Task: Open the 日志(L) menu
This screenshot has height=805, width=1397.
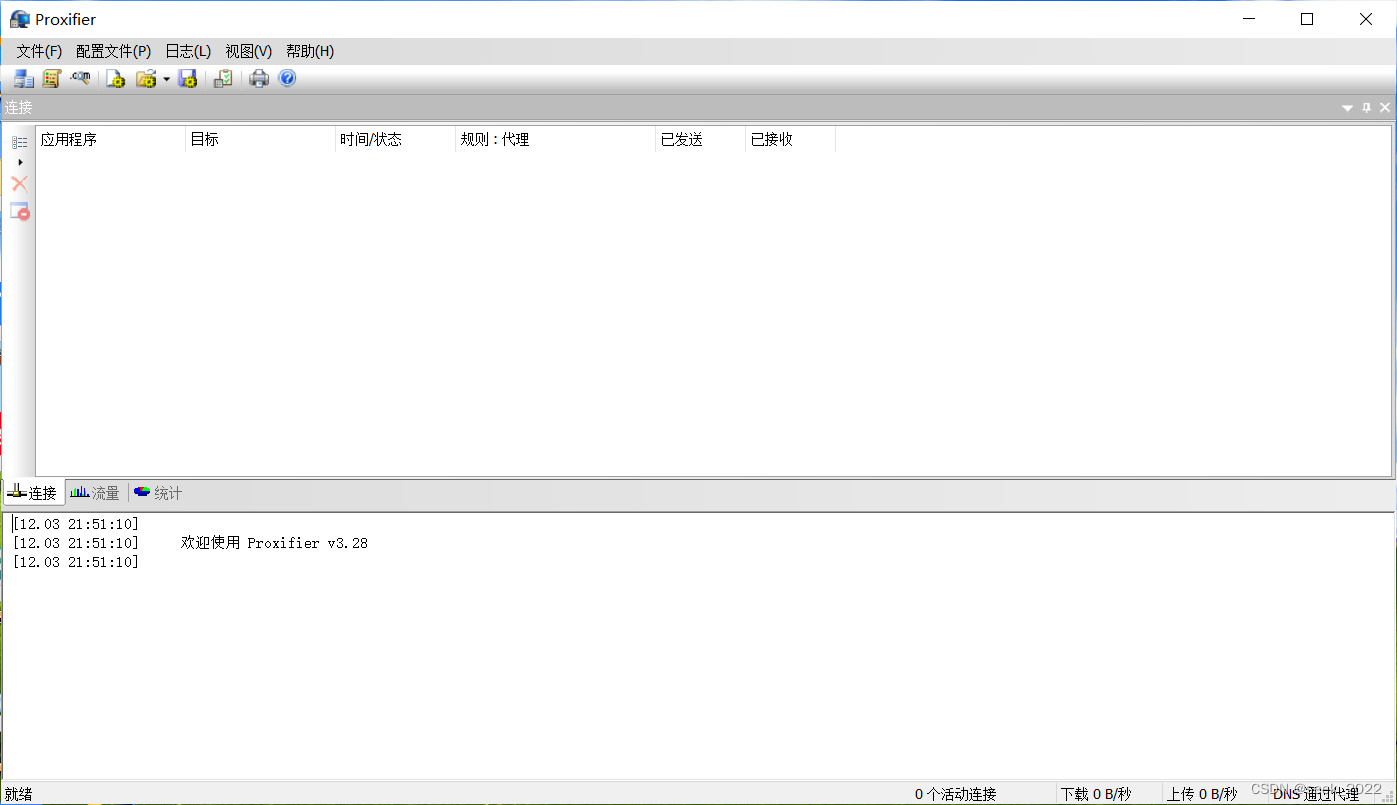Action: 188,51
